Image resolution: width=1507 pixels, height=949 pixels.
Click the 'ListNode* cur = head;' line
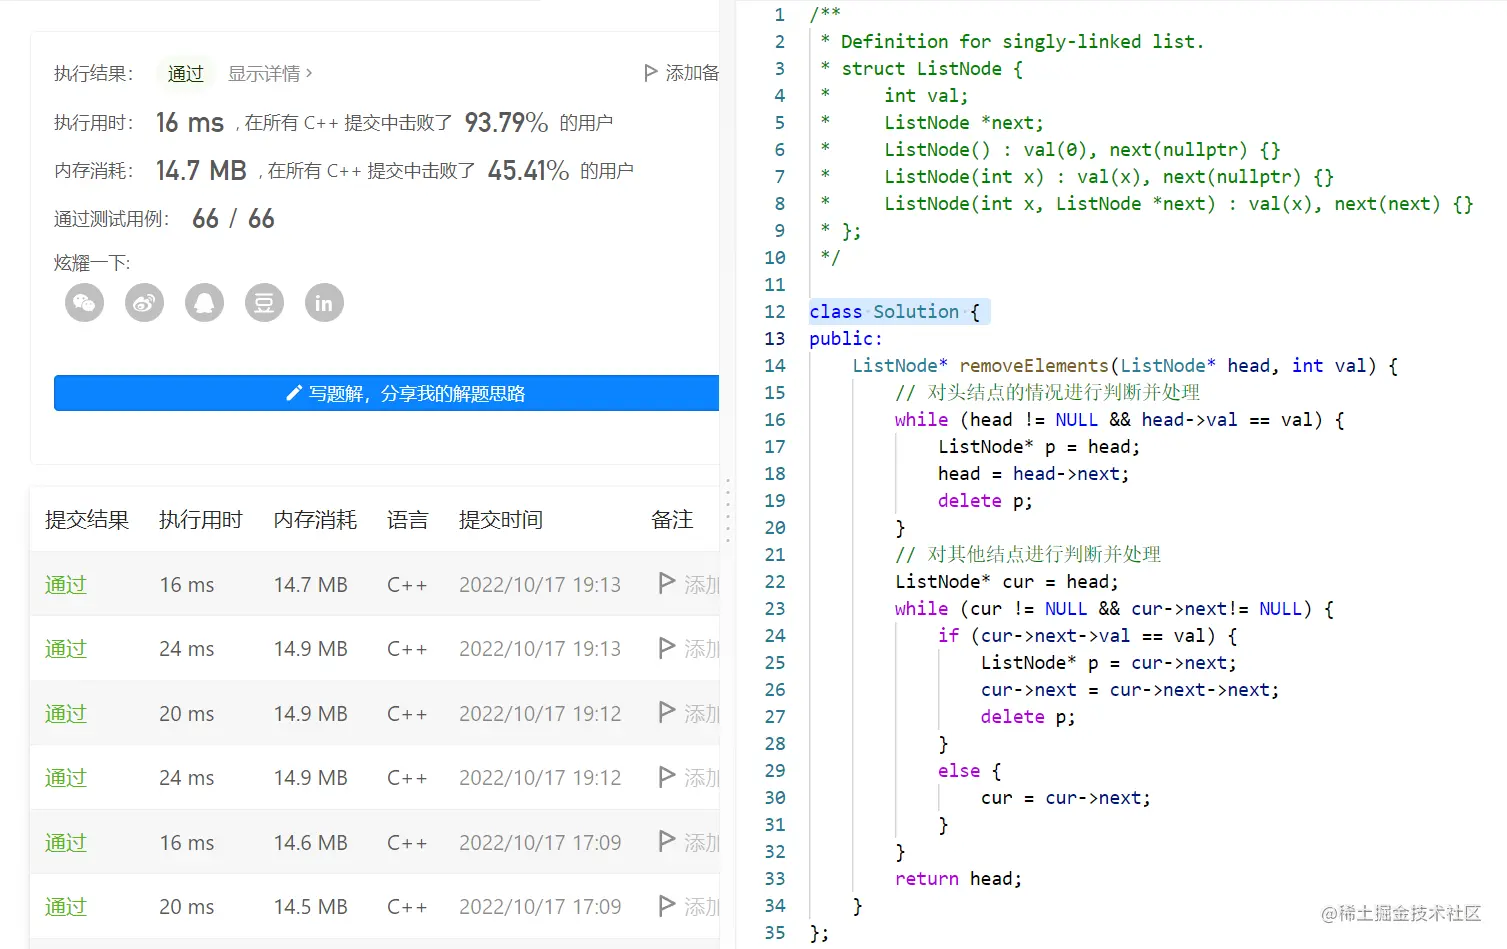point(1007,582)
